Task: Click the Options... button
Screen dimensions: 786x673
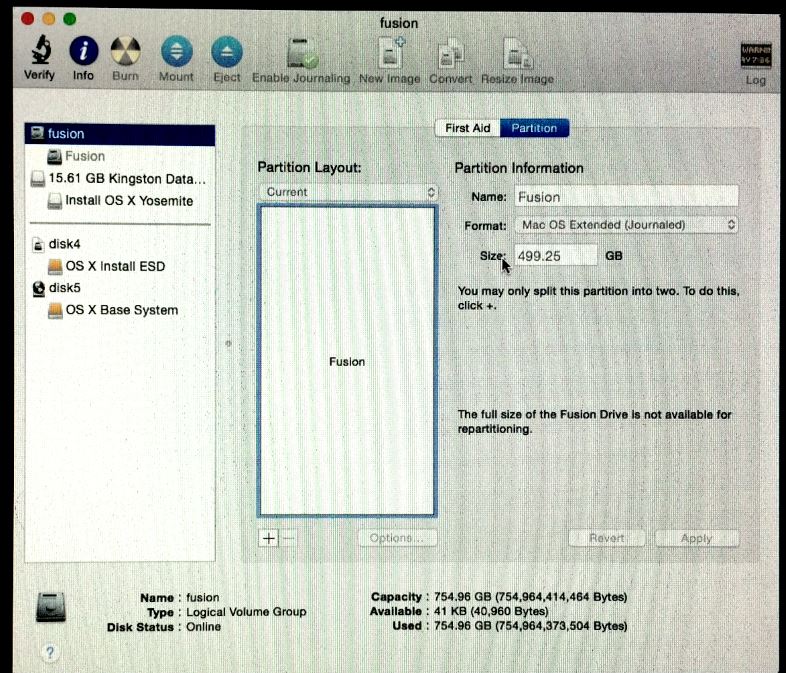Action: [x=398, y=538]
